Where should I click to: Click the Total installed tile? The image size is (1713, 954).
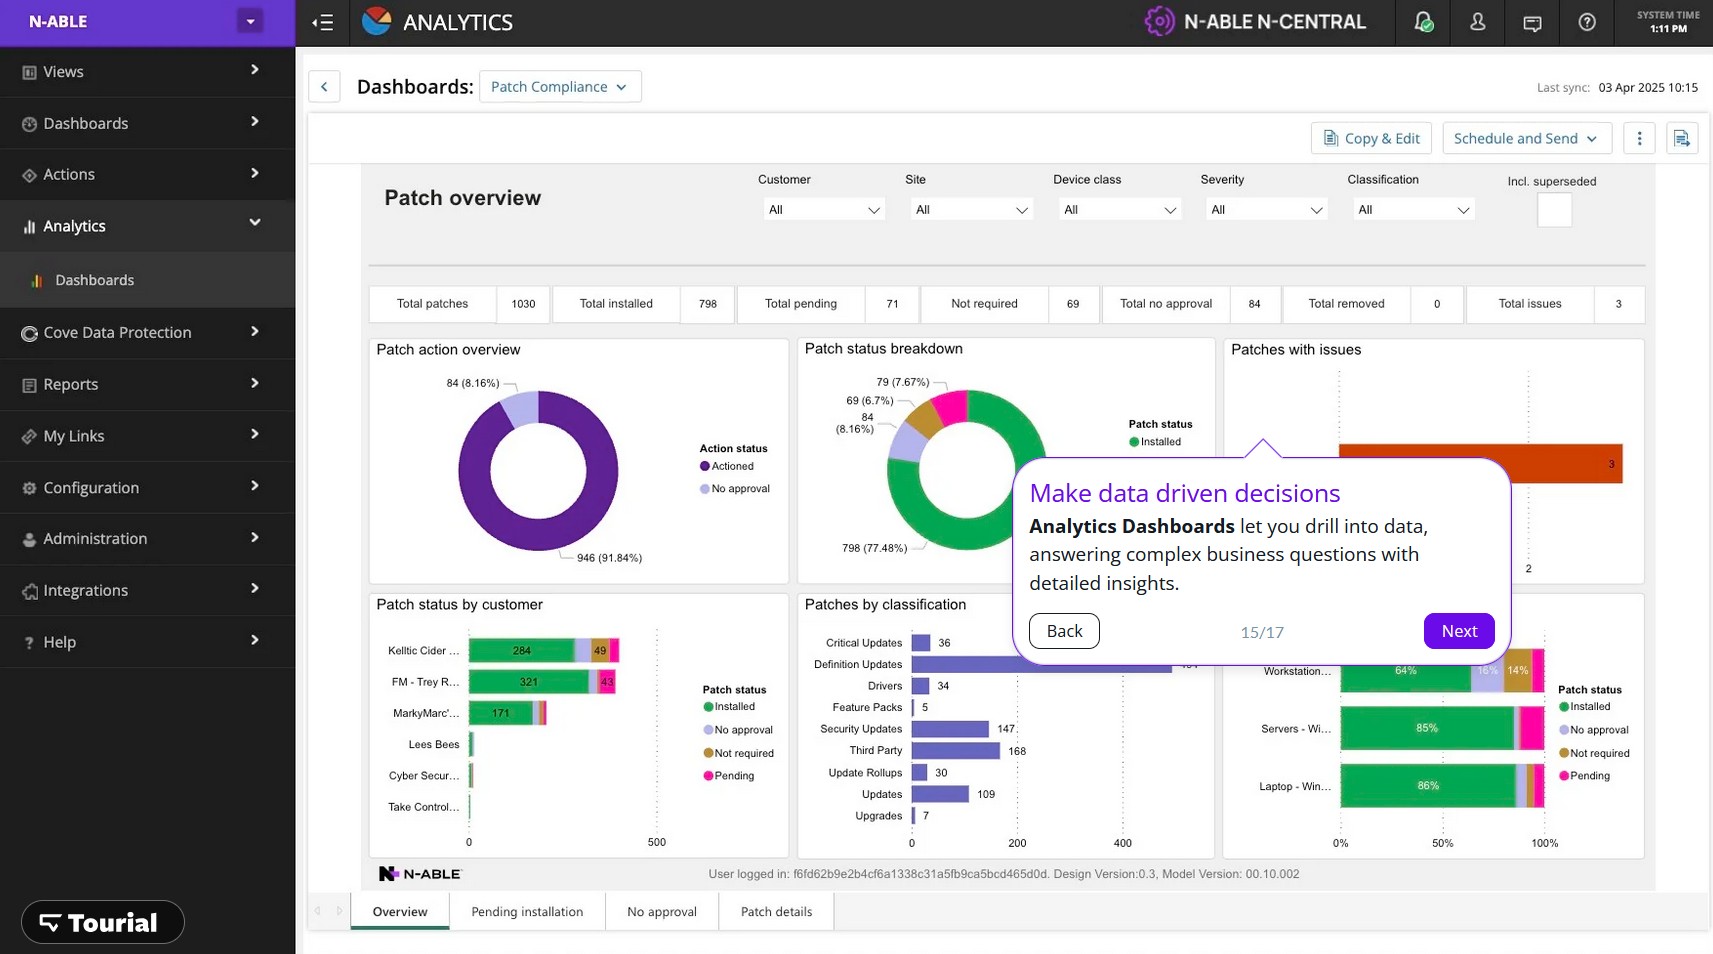click(643, 304)
